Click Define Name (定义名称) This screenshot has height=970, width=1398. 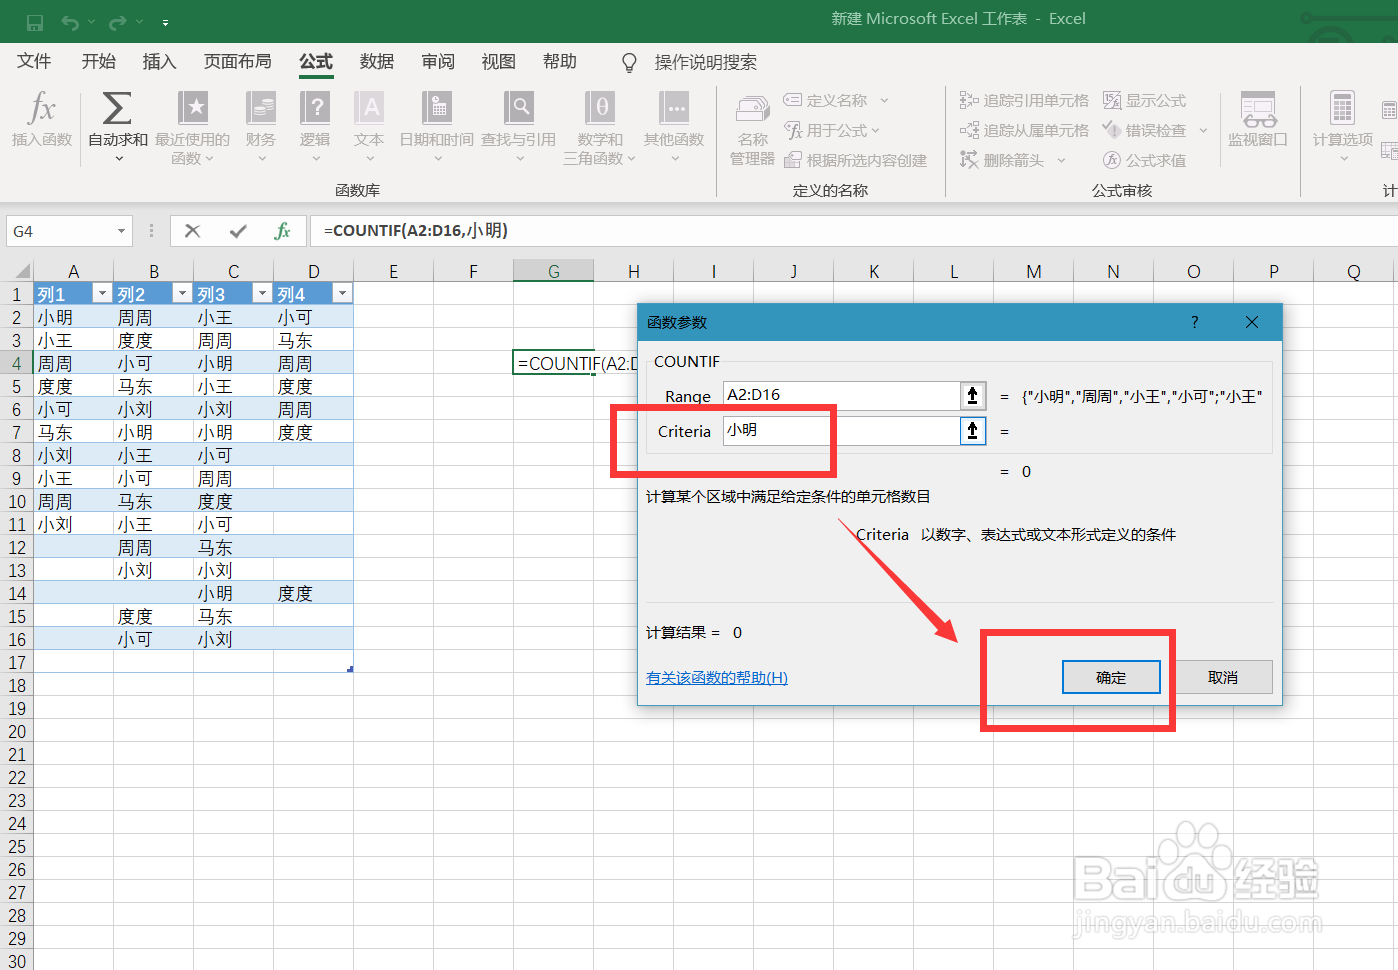[826, 100]
